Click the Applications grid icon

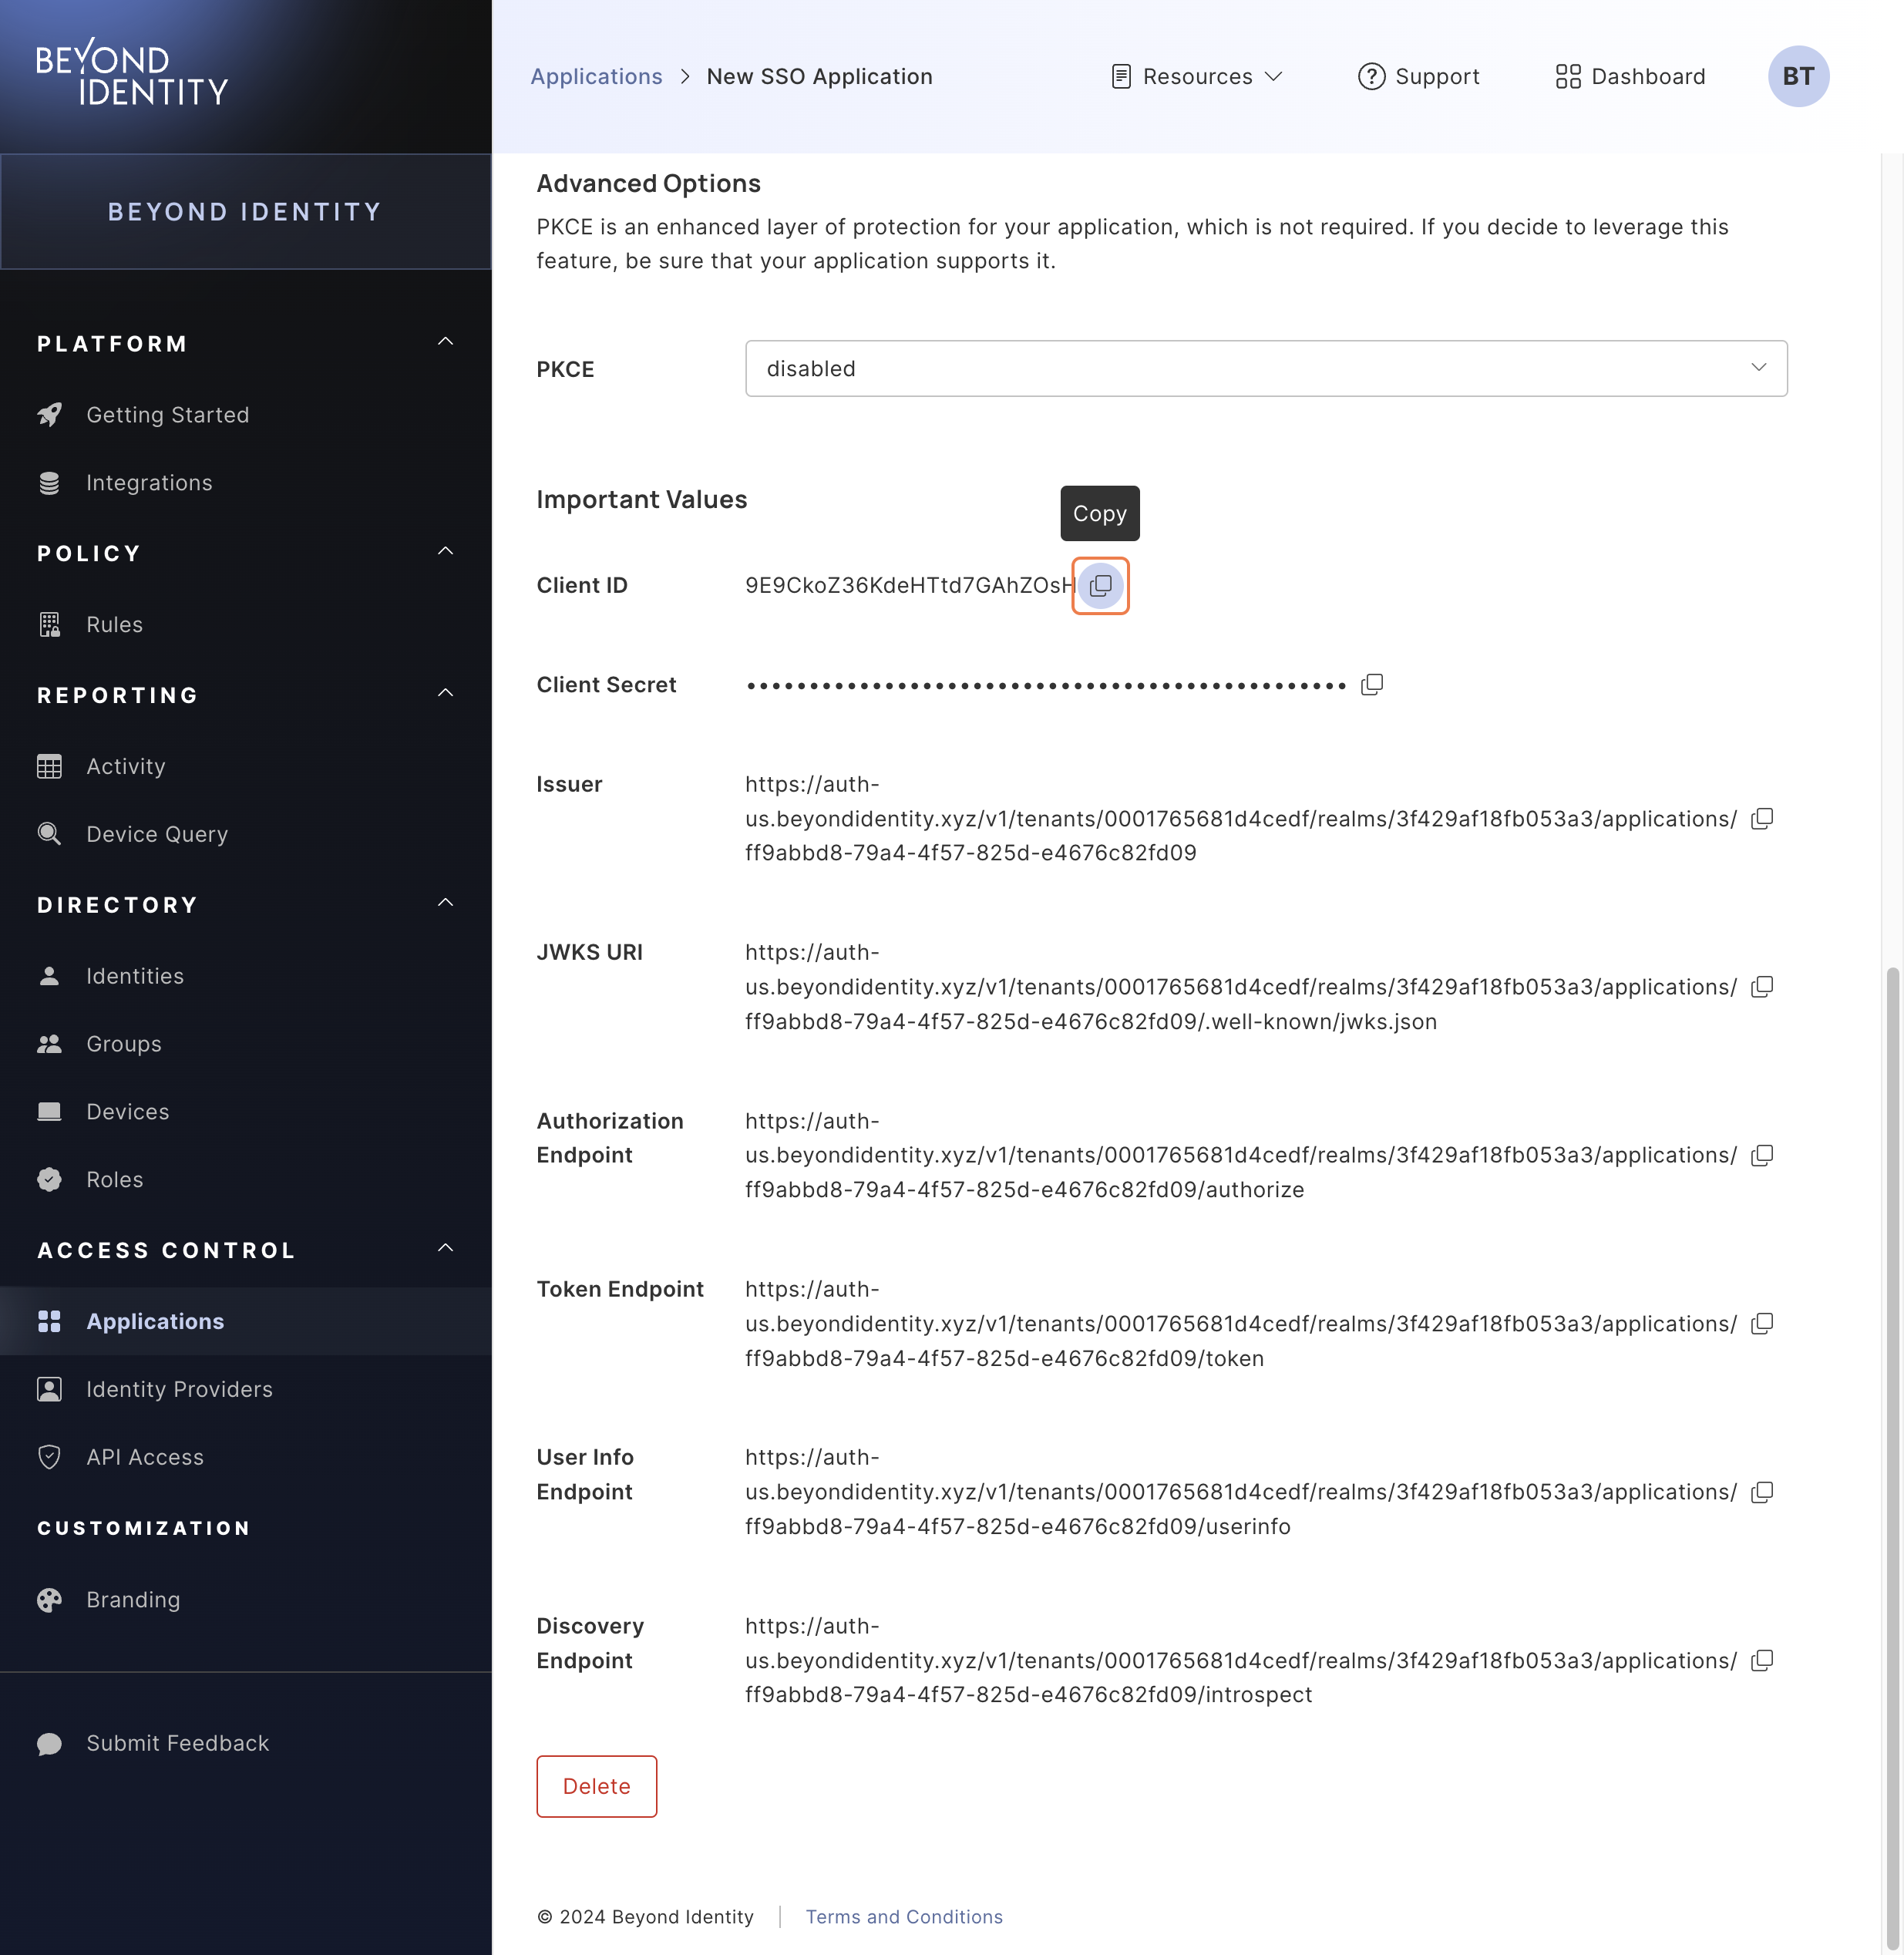pos(49,1321)
